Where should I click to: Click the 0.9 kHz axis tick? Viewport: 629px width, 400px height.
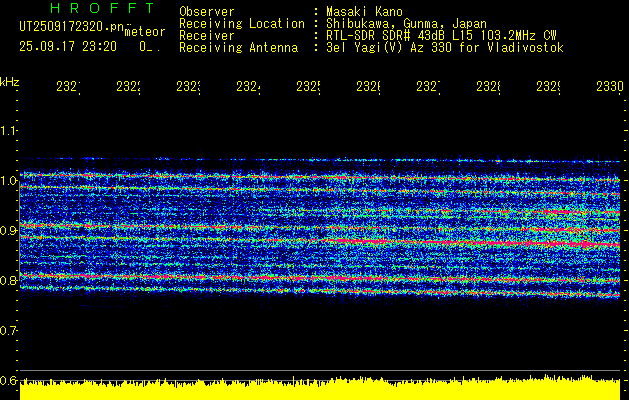8,231
